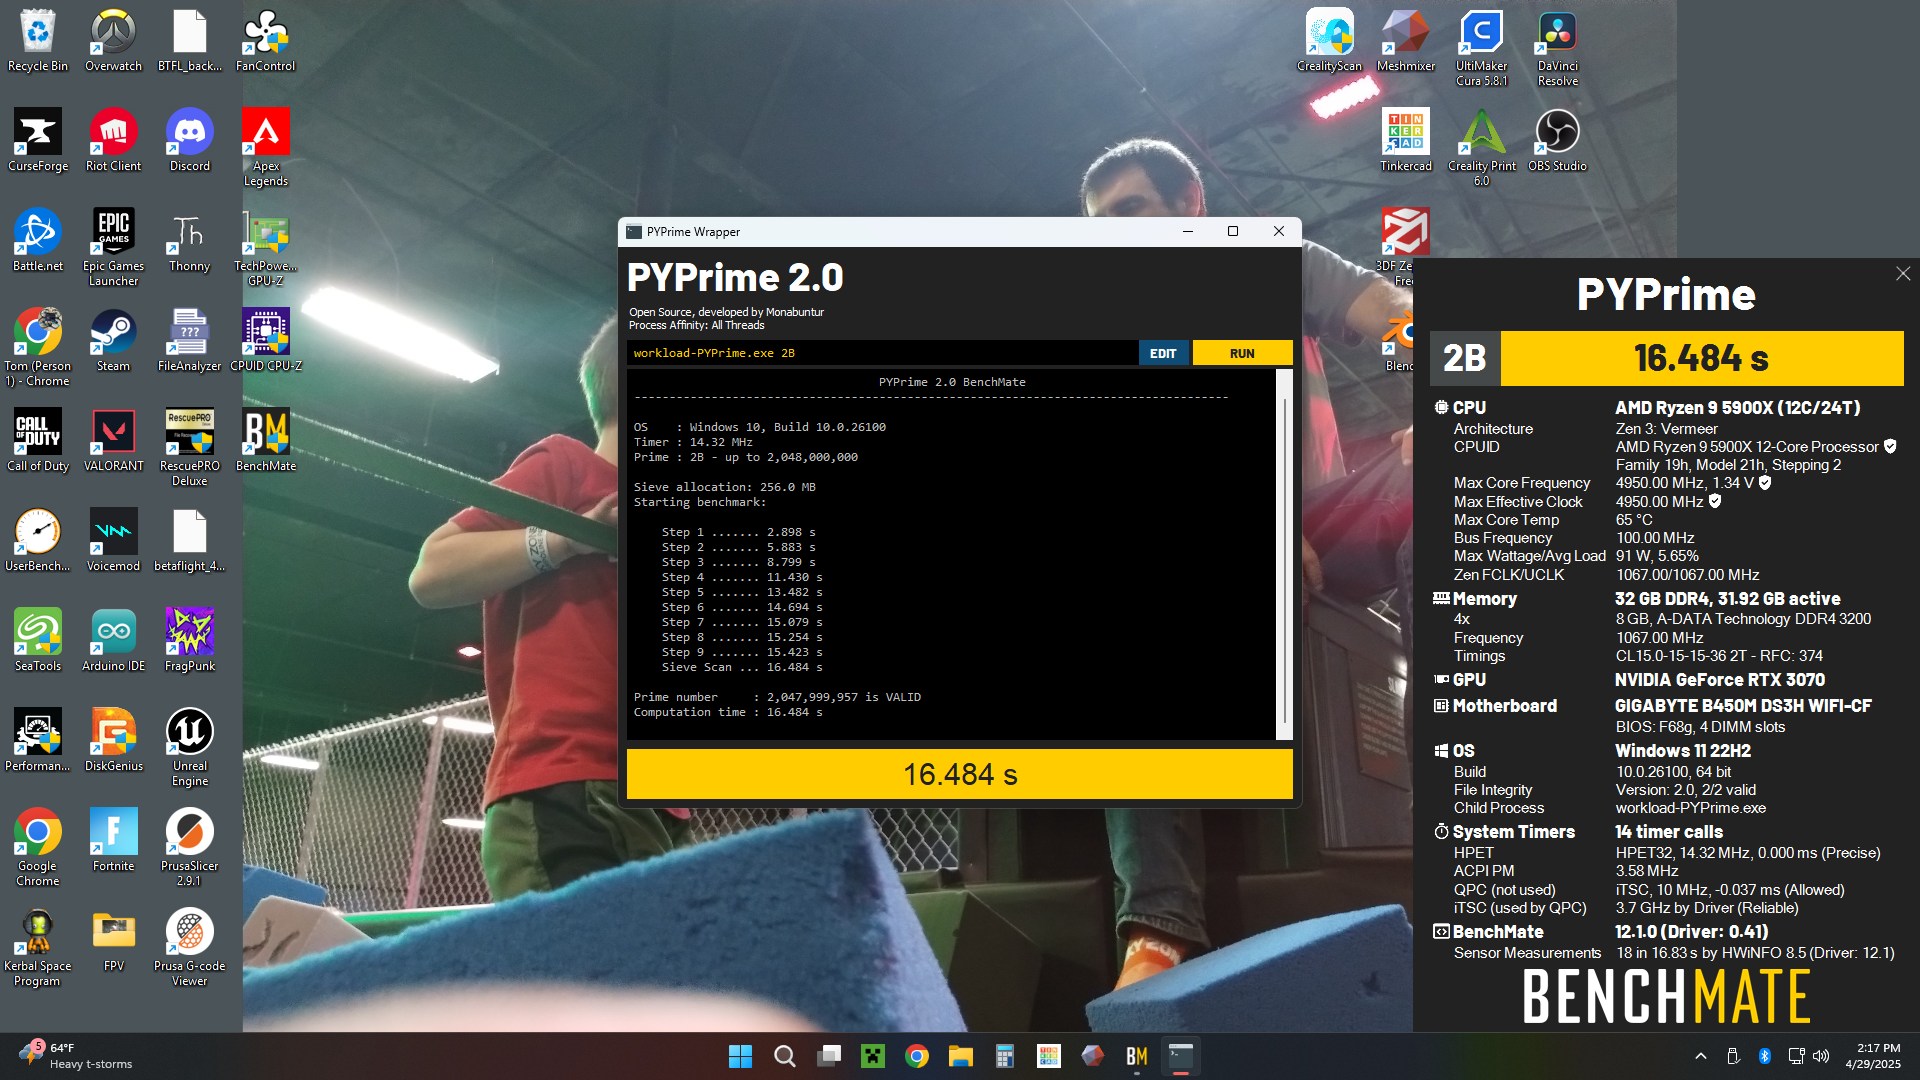Select the DiskGenius desktop icon
Viewport: 1920px width, 1080px height.
[113, 741]
